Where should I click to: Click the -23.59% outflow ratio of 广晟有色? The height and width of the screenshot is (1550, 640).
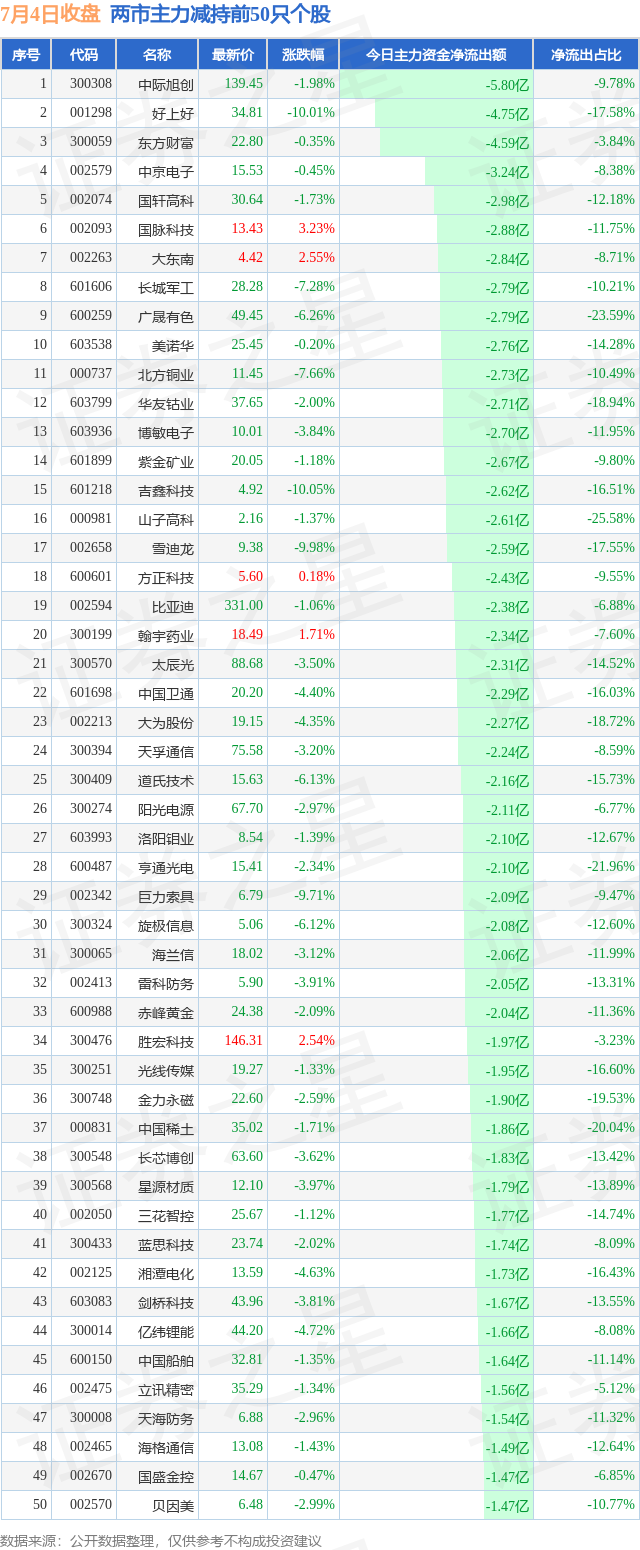tap(611, 316)
